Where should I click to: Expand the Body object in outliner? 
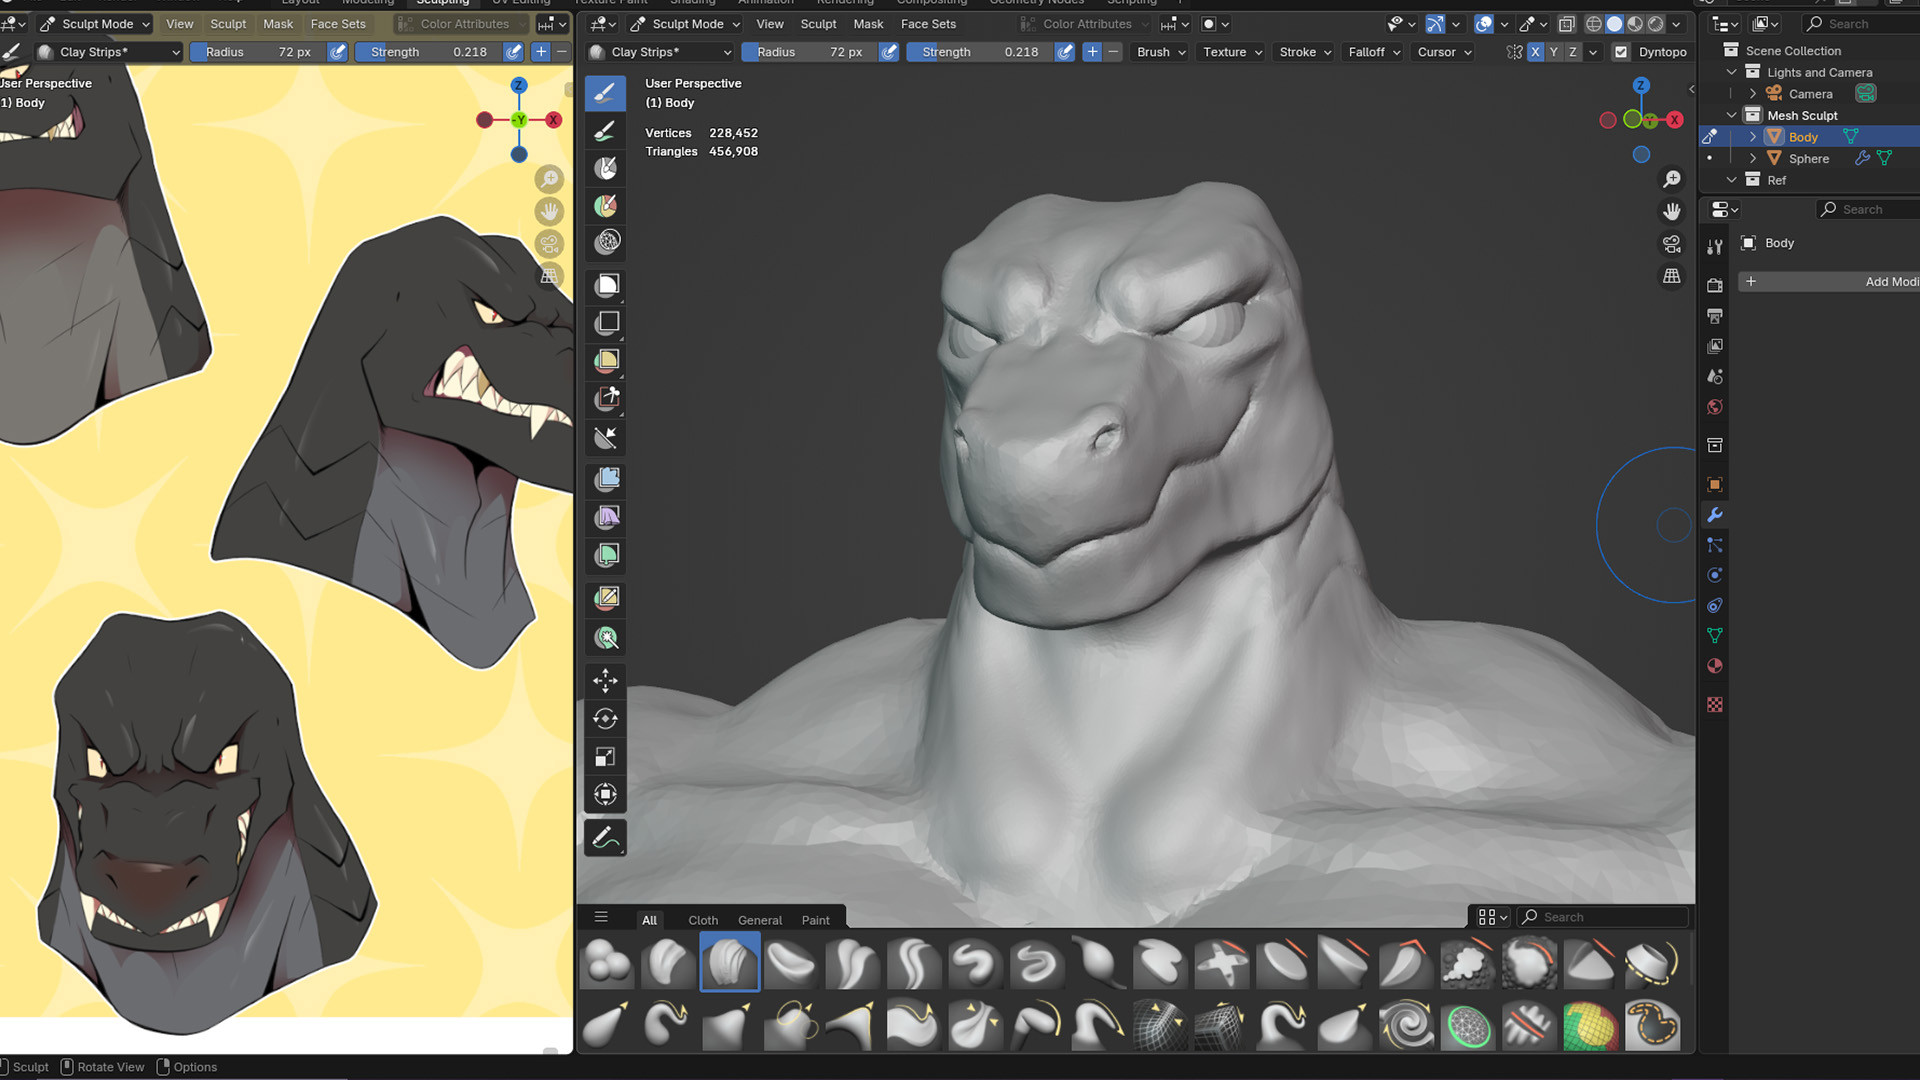[1752, 137]
